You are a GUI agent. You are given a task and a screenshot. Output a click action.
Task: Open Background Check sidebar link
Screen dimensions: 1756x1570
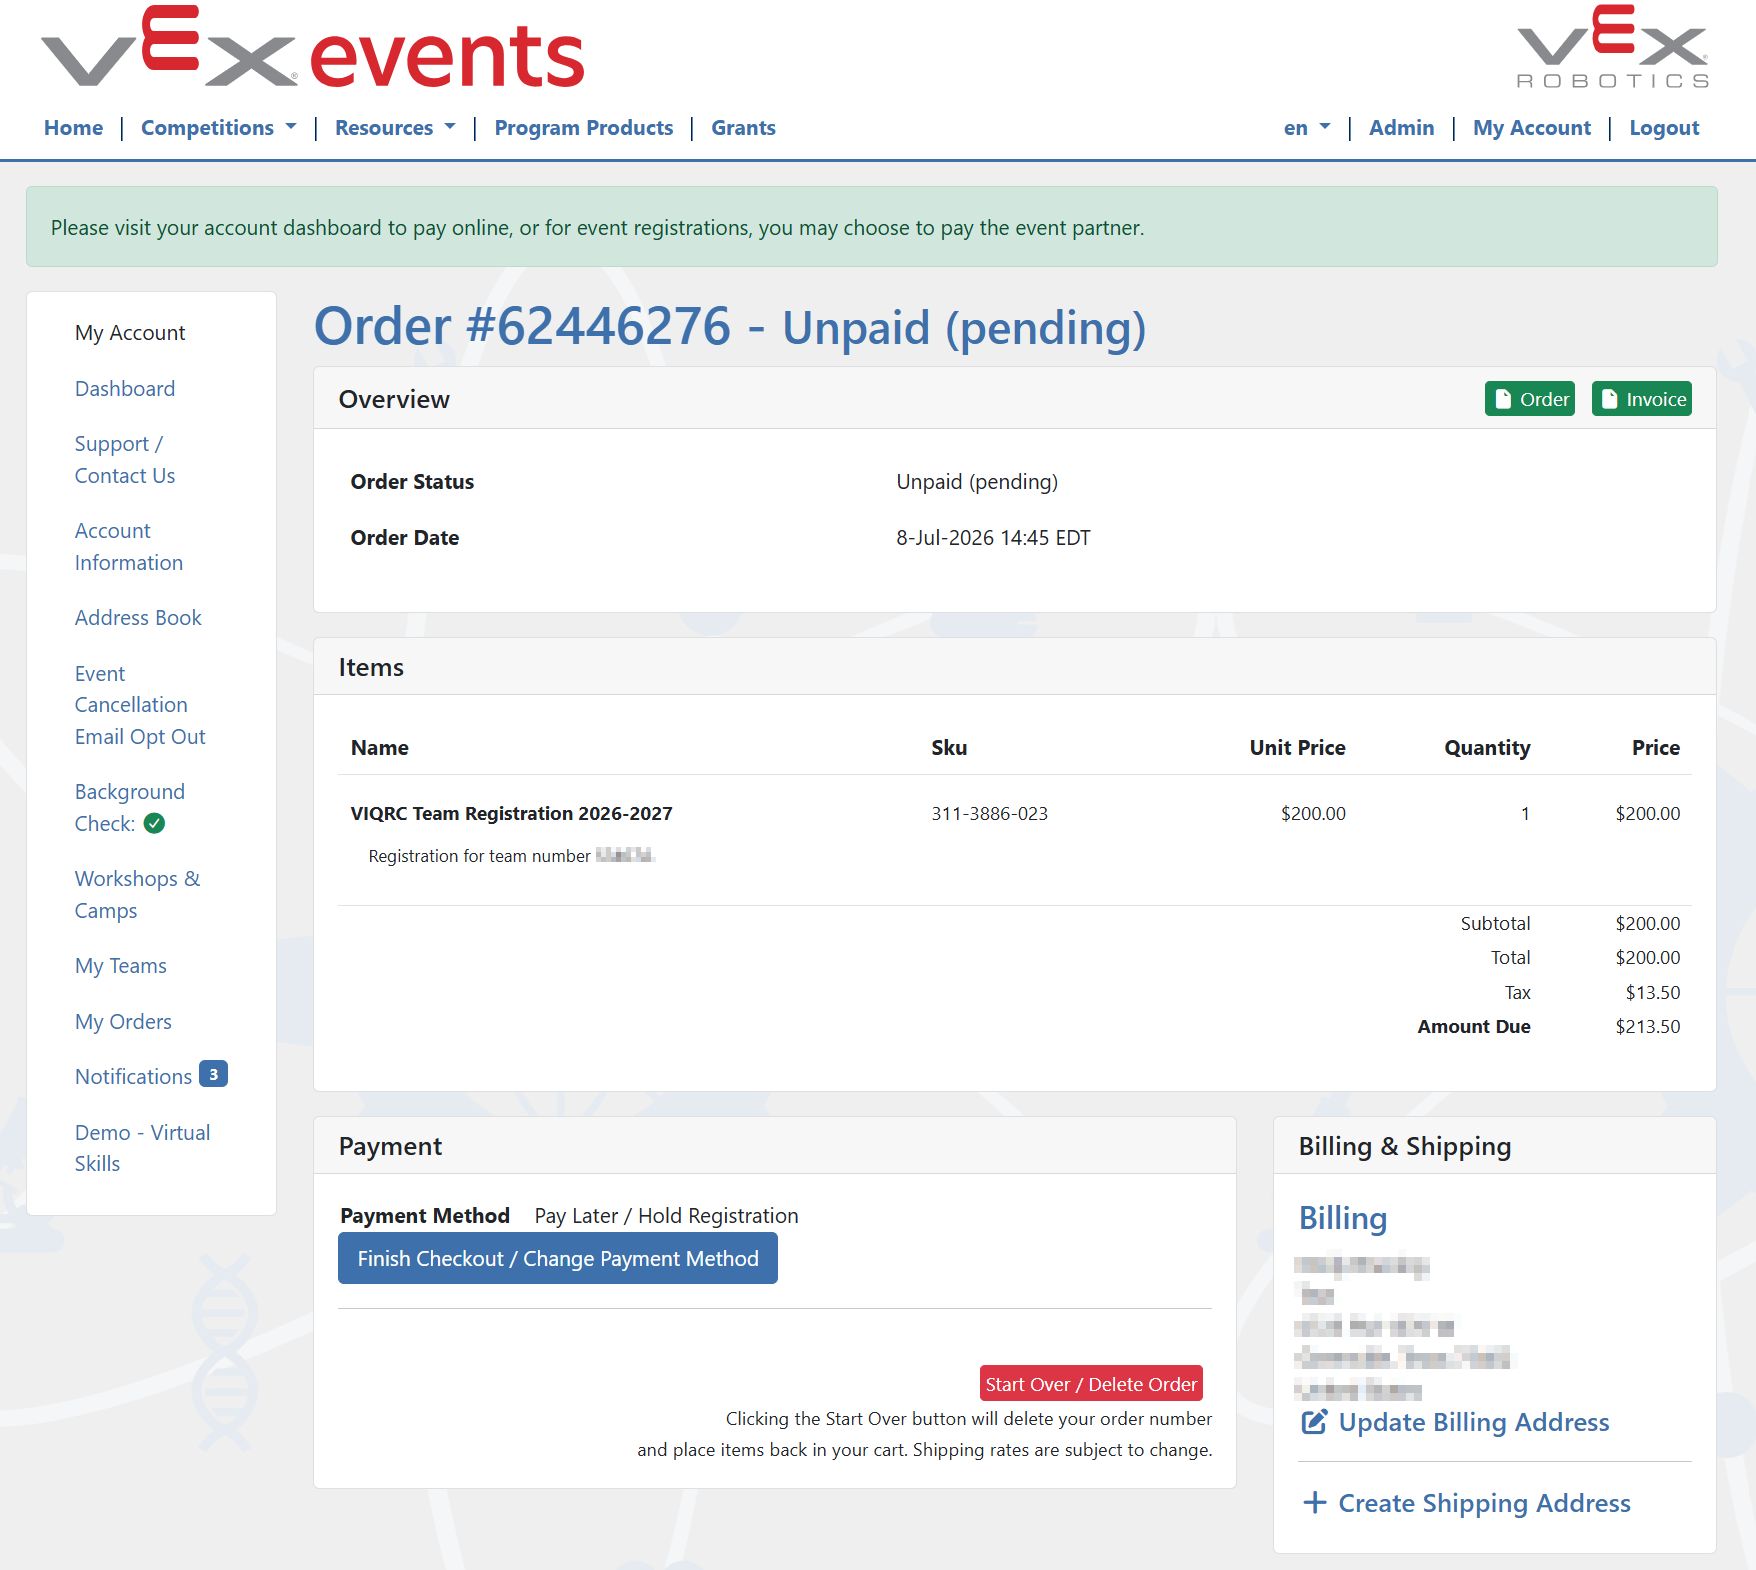click(x=130, y=807)
